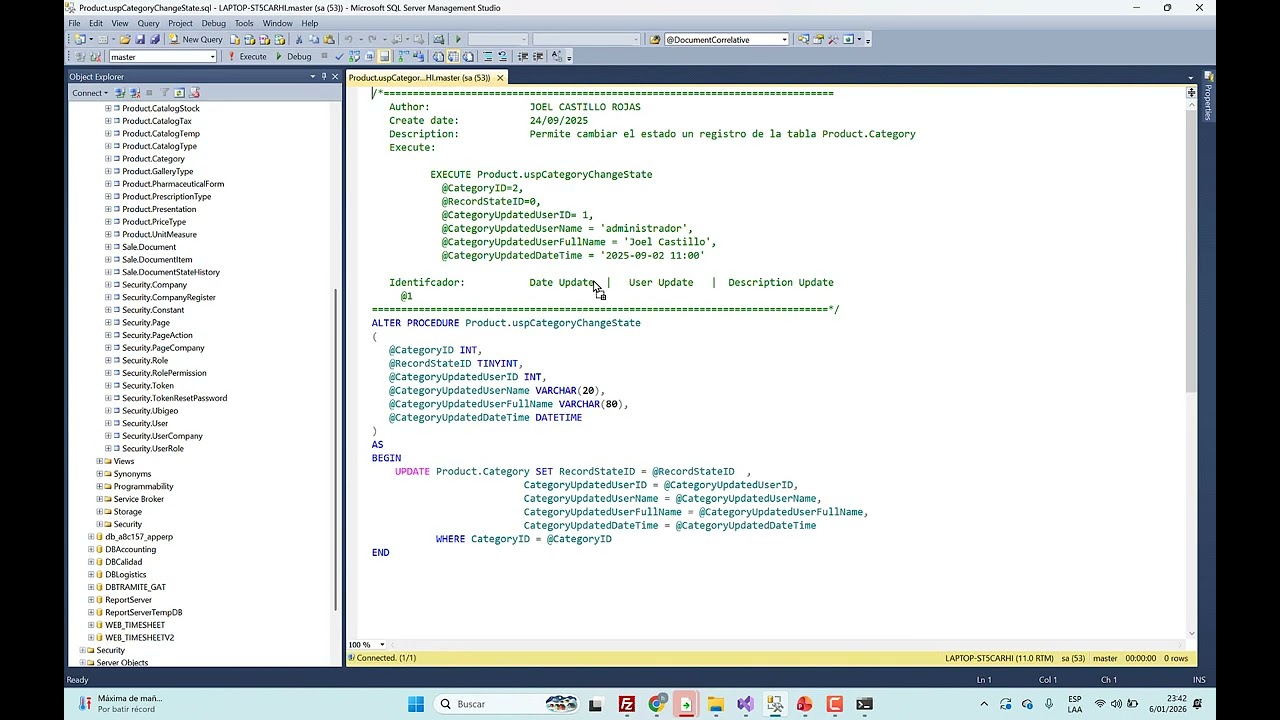
Task: Click the Disconnect icon in Object Explorer
Action: tap(135, 93)
